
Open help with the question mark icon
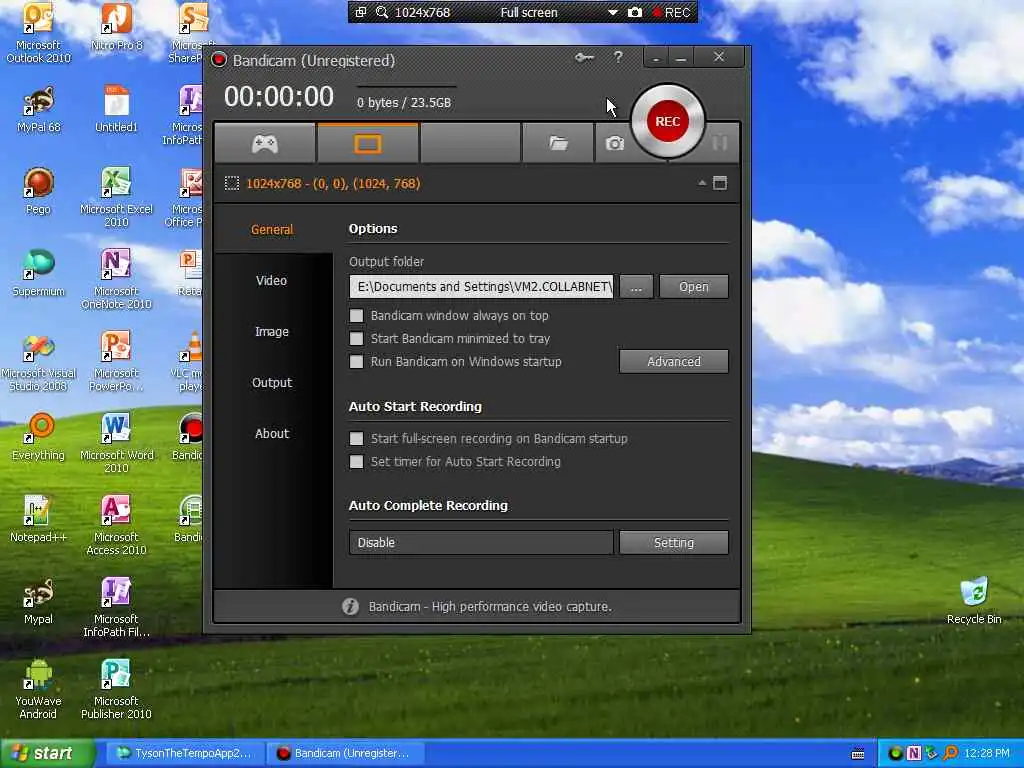click(618, 57)
